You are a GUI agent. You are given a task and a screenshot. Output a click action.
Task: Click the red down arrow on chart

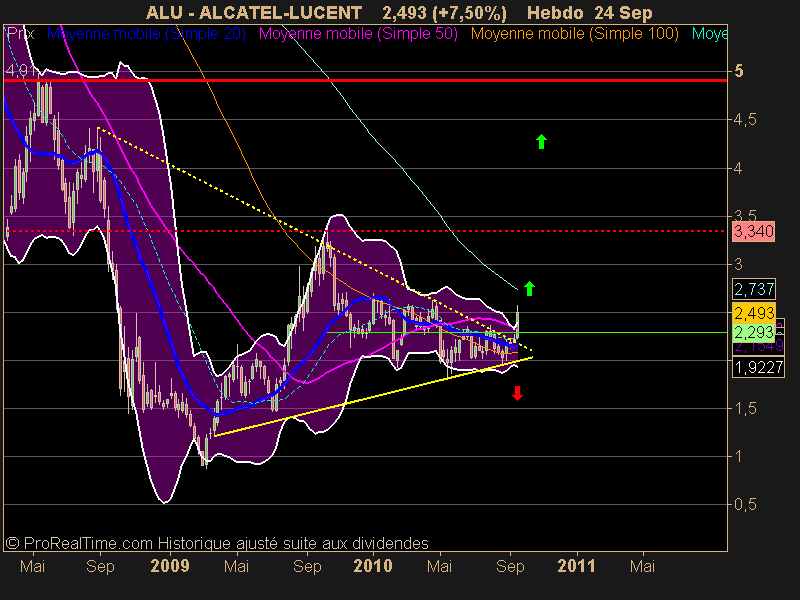[x=517, y=393]
